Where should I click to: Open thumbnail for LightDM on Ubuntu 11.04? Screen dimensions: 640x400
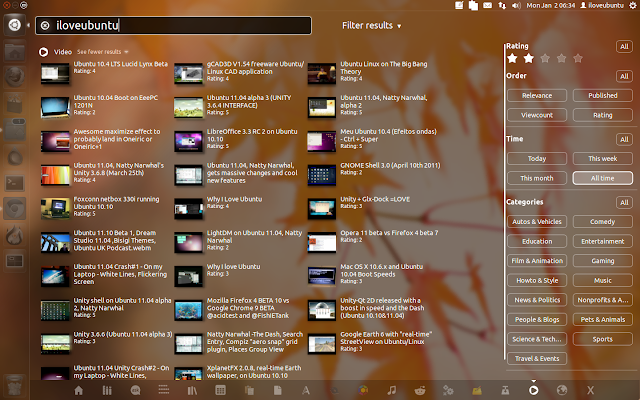coord(188,242)
